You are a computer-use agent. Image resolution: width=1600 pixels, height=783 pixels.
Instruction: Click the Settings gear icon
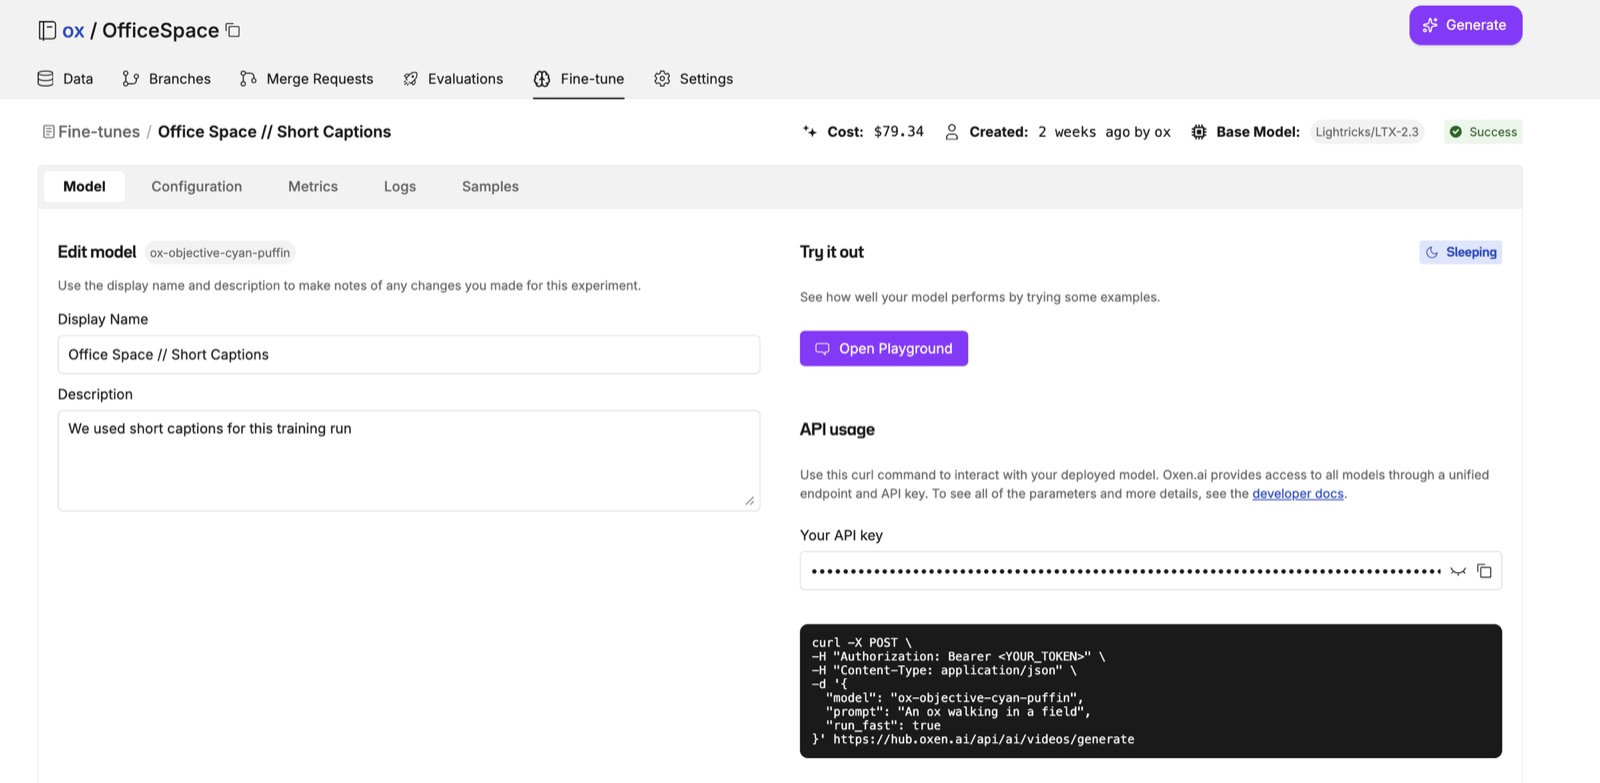click(662, 78)
